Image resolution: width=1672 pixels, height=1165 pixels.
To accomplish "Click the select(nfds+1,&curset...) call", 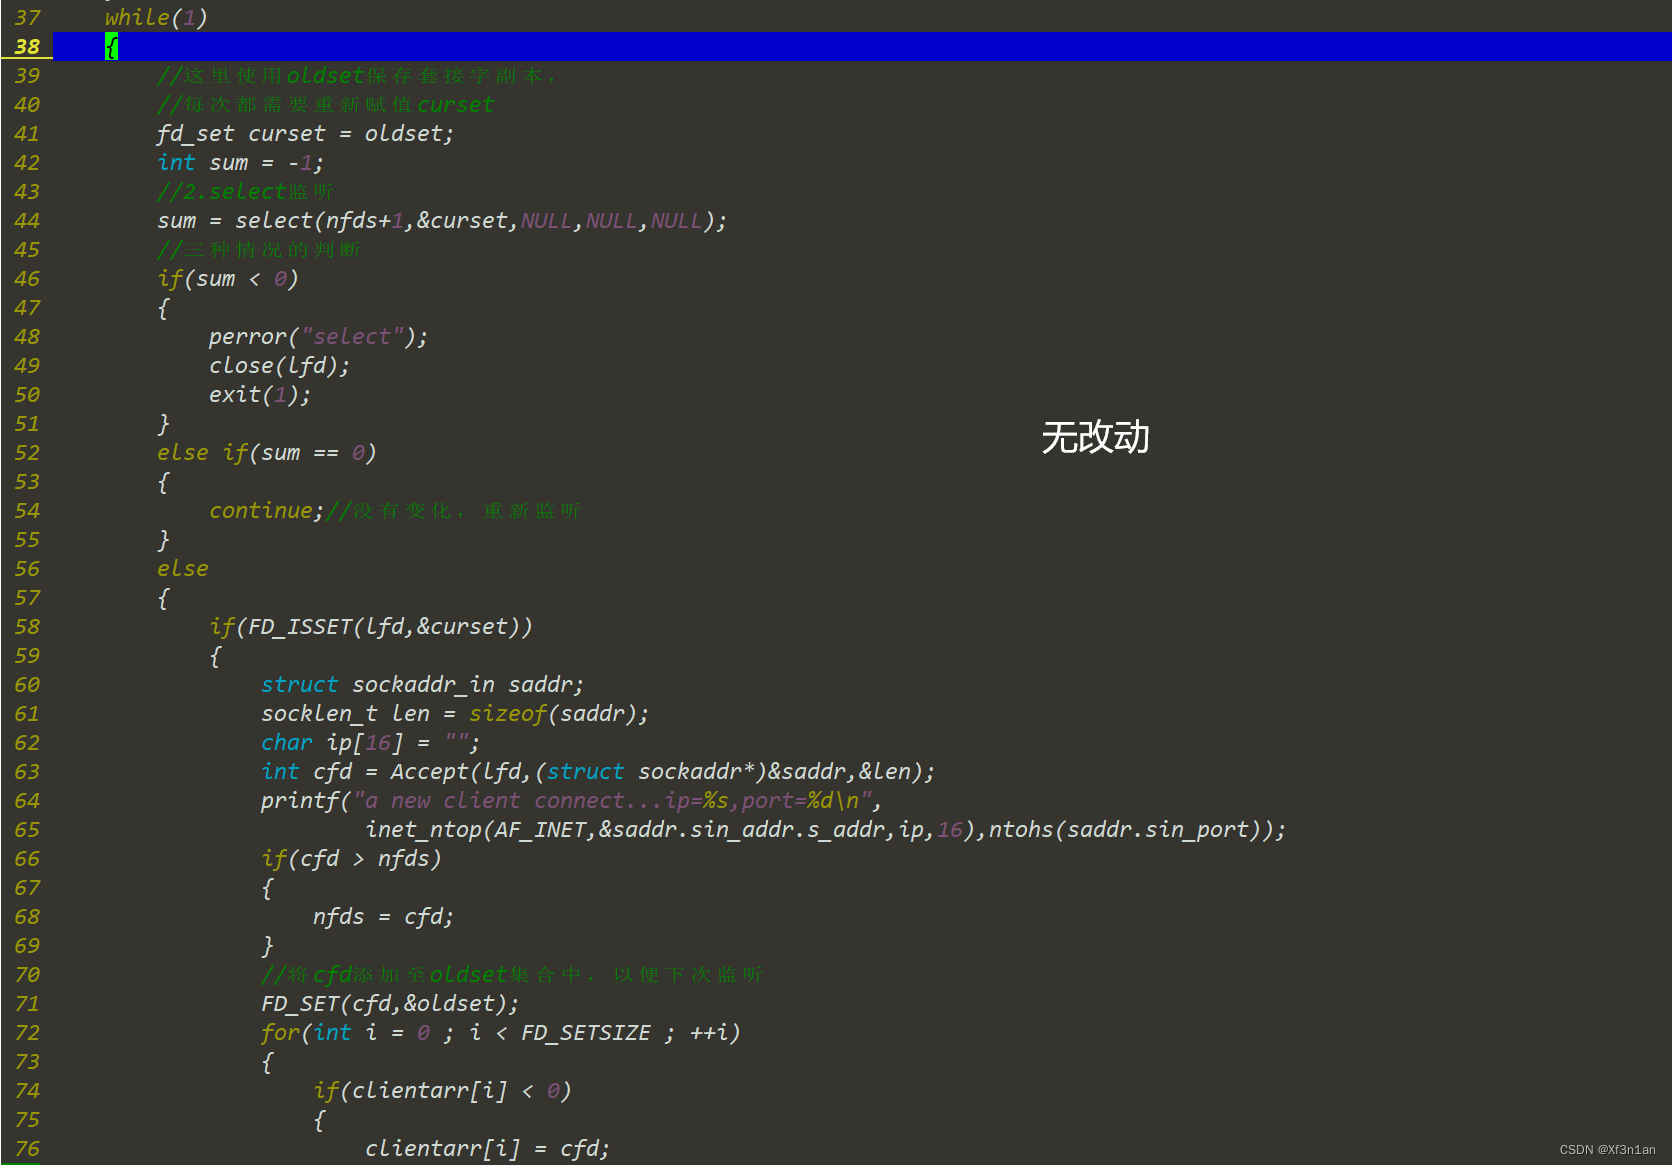I will pyautogui.click(x=481, y=221).
